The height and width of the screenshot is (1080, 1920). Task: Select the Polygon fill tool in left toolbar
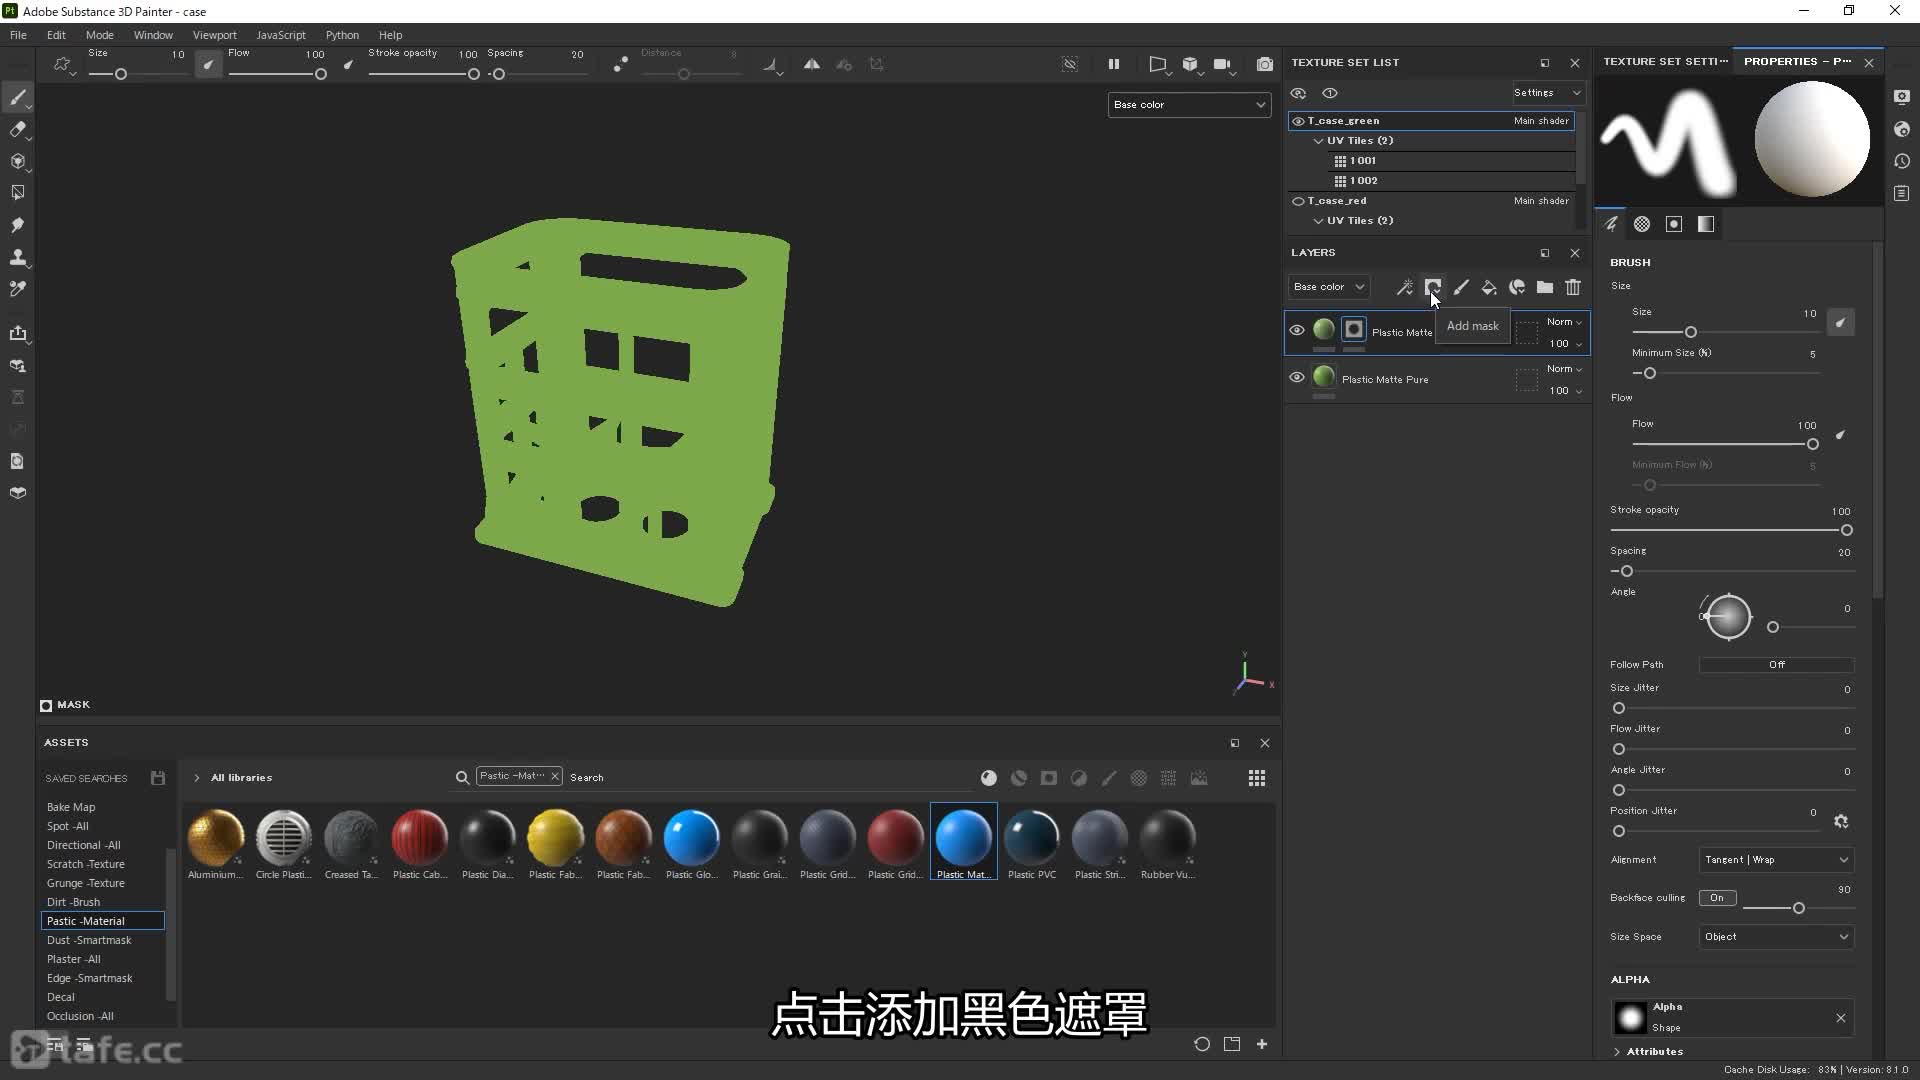18,193
